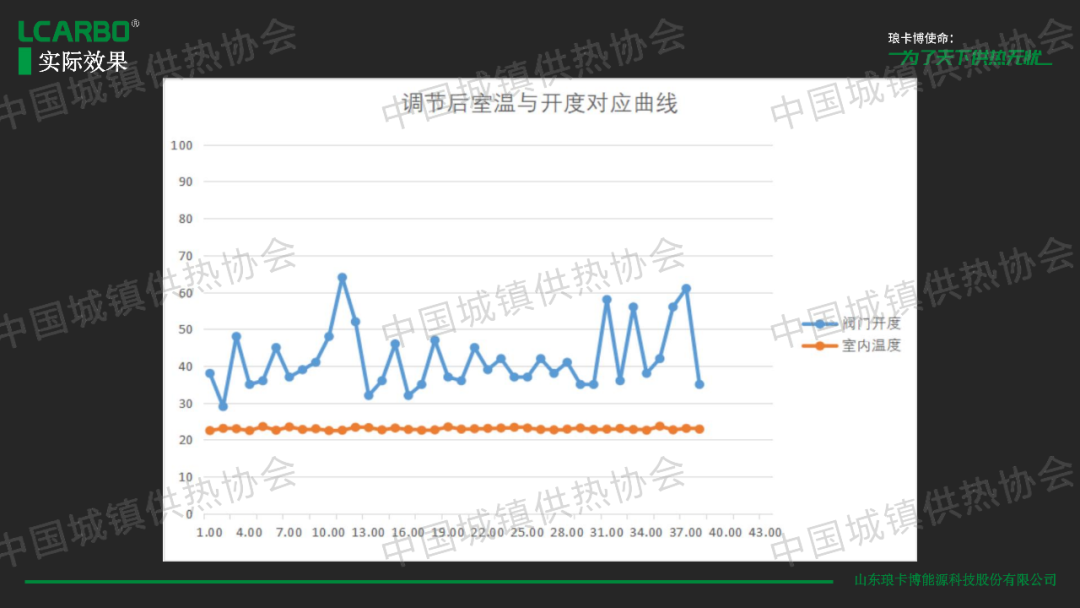Click the lowest blue data point near 29
This screenshot has width=1080, height=608.
click(223, 406)
